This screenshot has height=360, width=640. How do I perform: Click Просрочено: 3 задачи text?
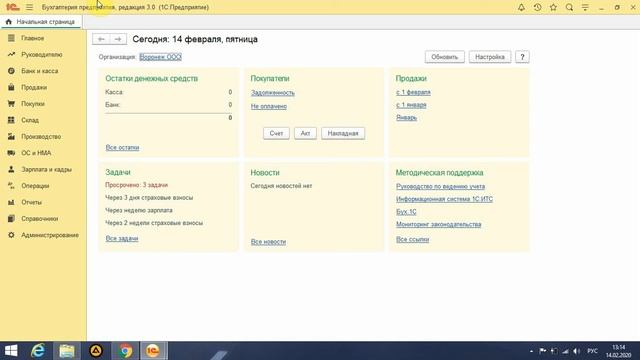click(x=136, y=185)
